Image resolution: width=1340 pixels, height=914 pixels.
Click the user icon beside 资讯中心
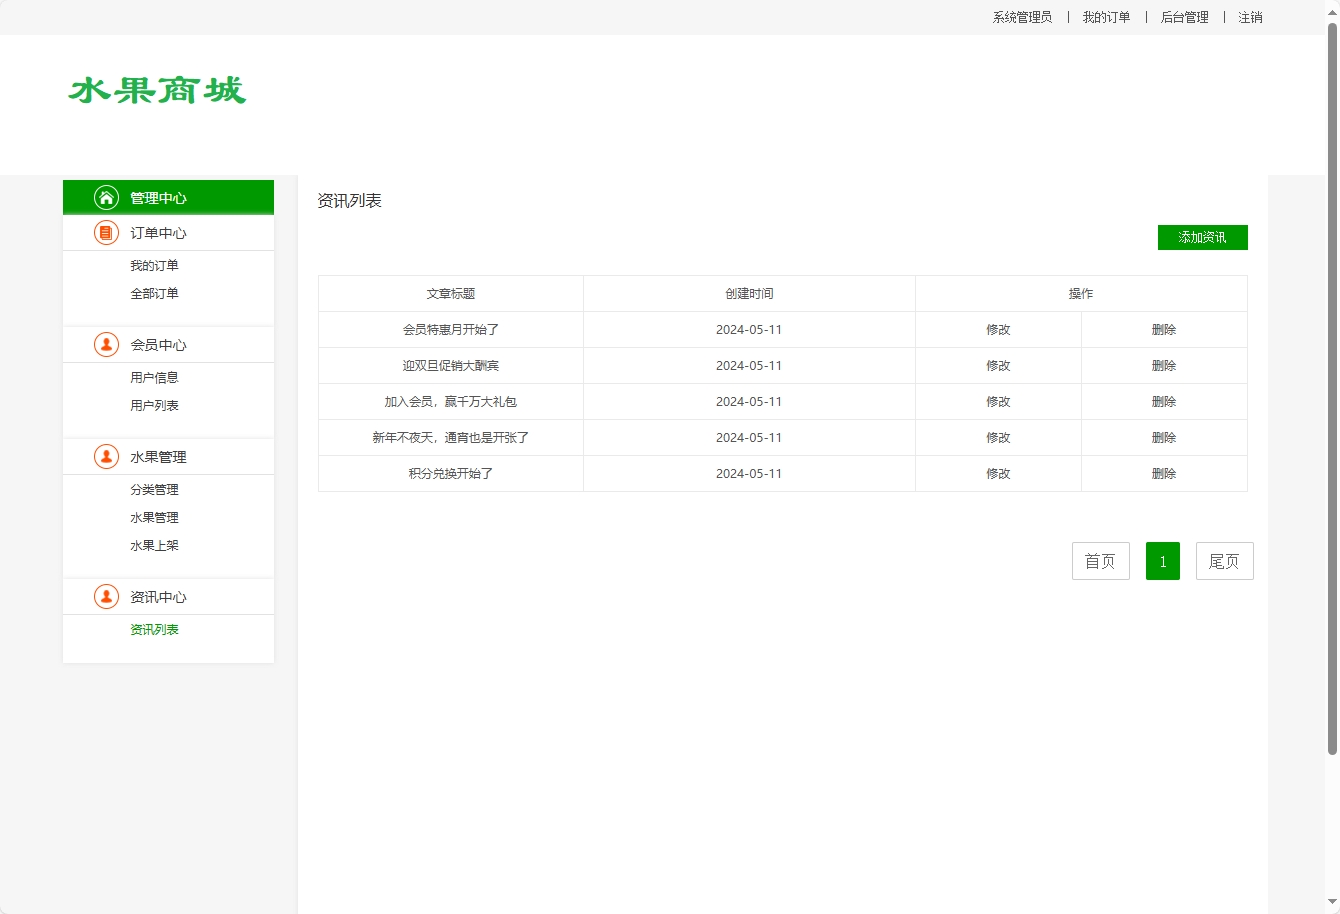click(x=106, y=597)
